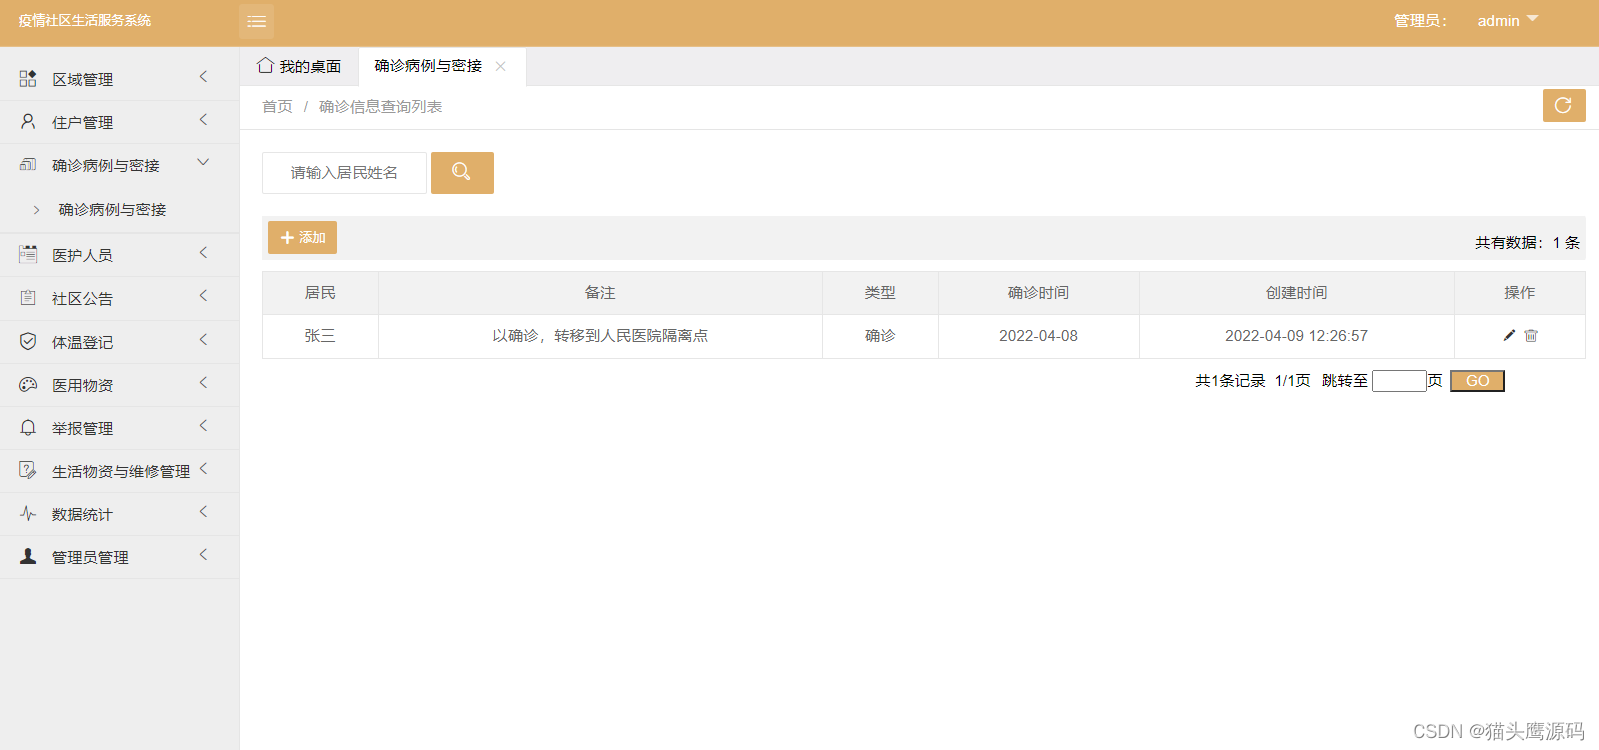Click the 医护人员 calendar icon

28,255
